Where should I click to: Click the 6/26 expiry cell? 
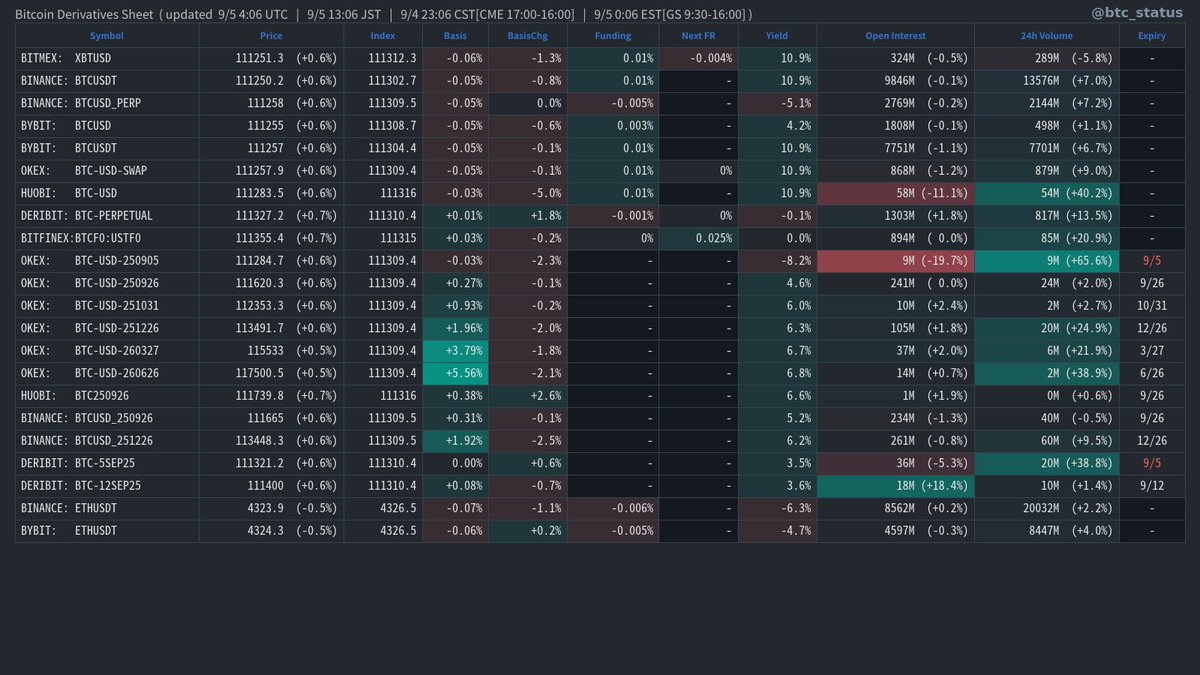point(1152,373)
